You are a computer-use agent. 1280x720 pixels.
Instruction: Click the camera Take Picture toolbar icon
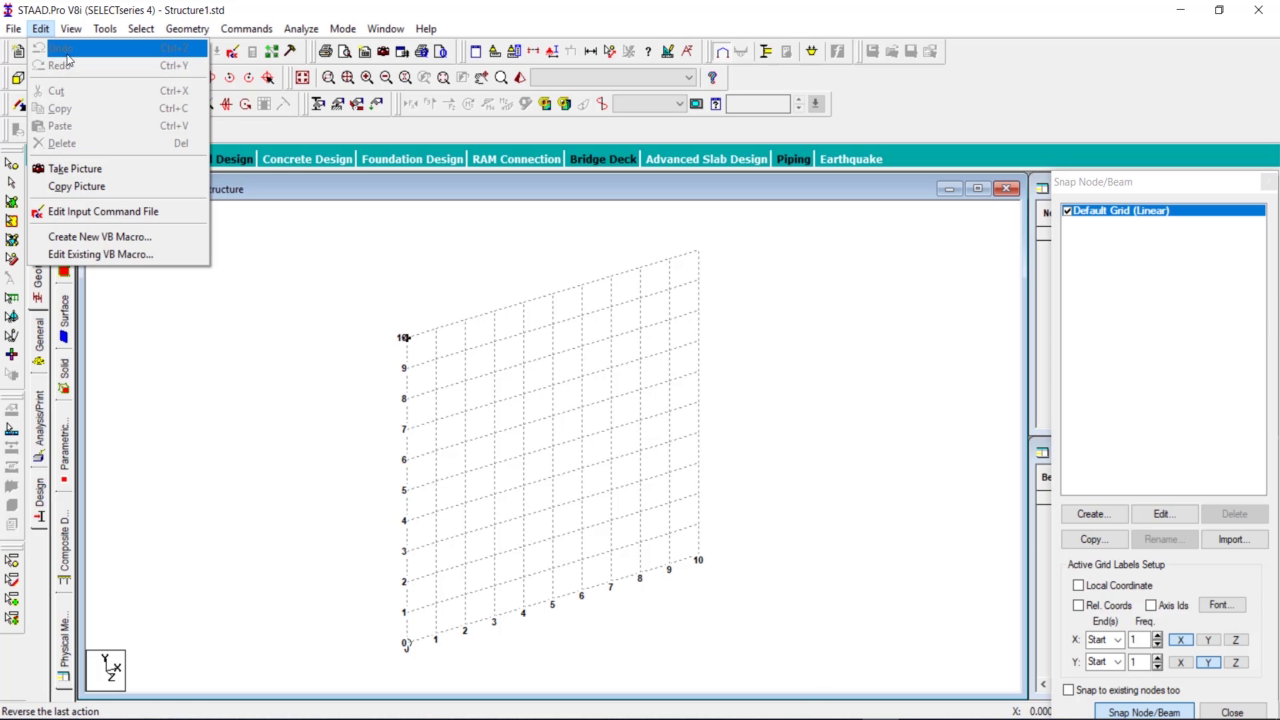pos(383,51)
